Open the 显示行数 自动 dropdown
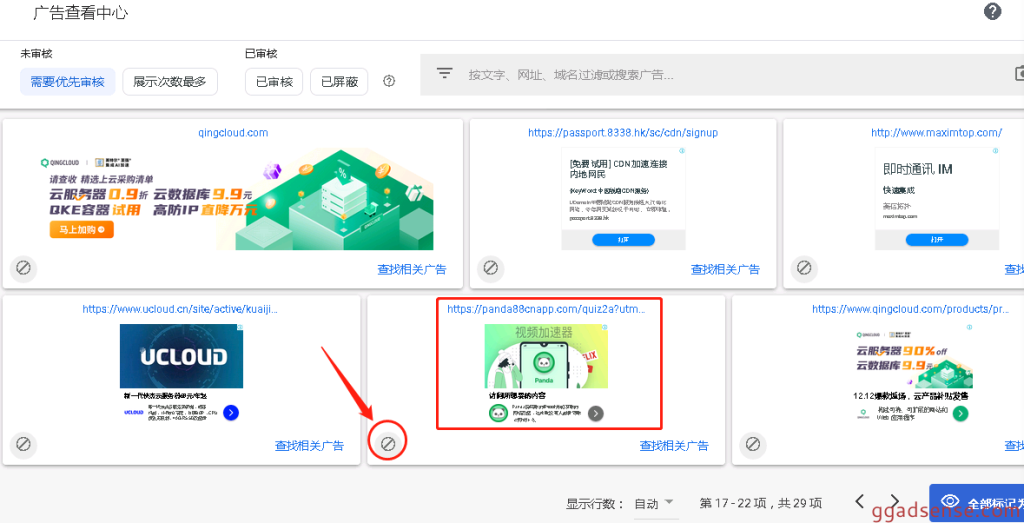Viewport: 1024px width, 523px height. click(x=655, y=503)
